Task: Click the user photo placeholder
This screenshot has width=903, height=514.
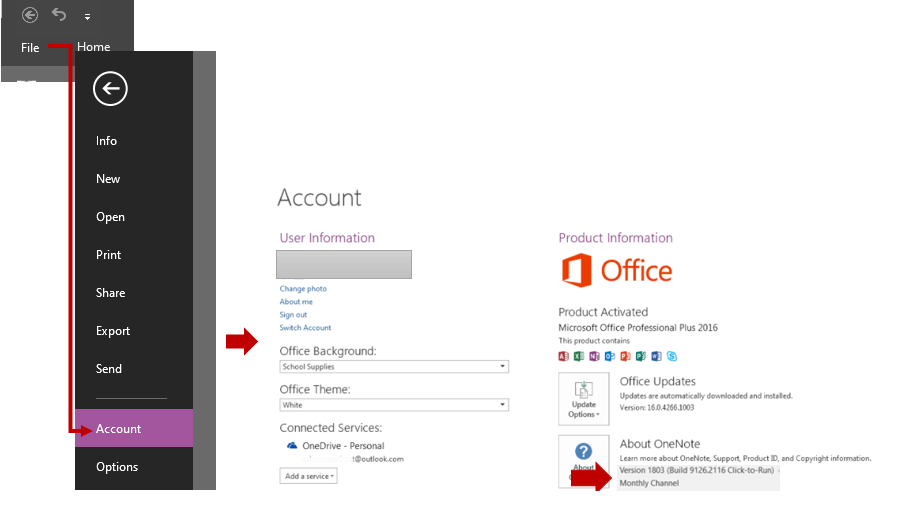Action: click(x=344, y=264)
